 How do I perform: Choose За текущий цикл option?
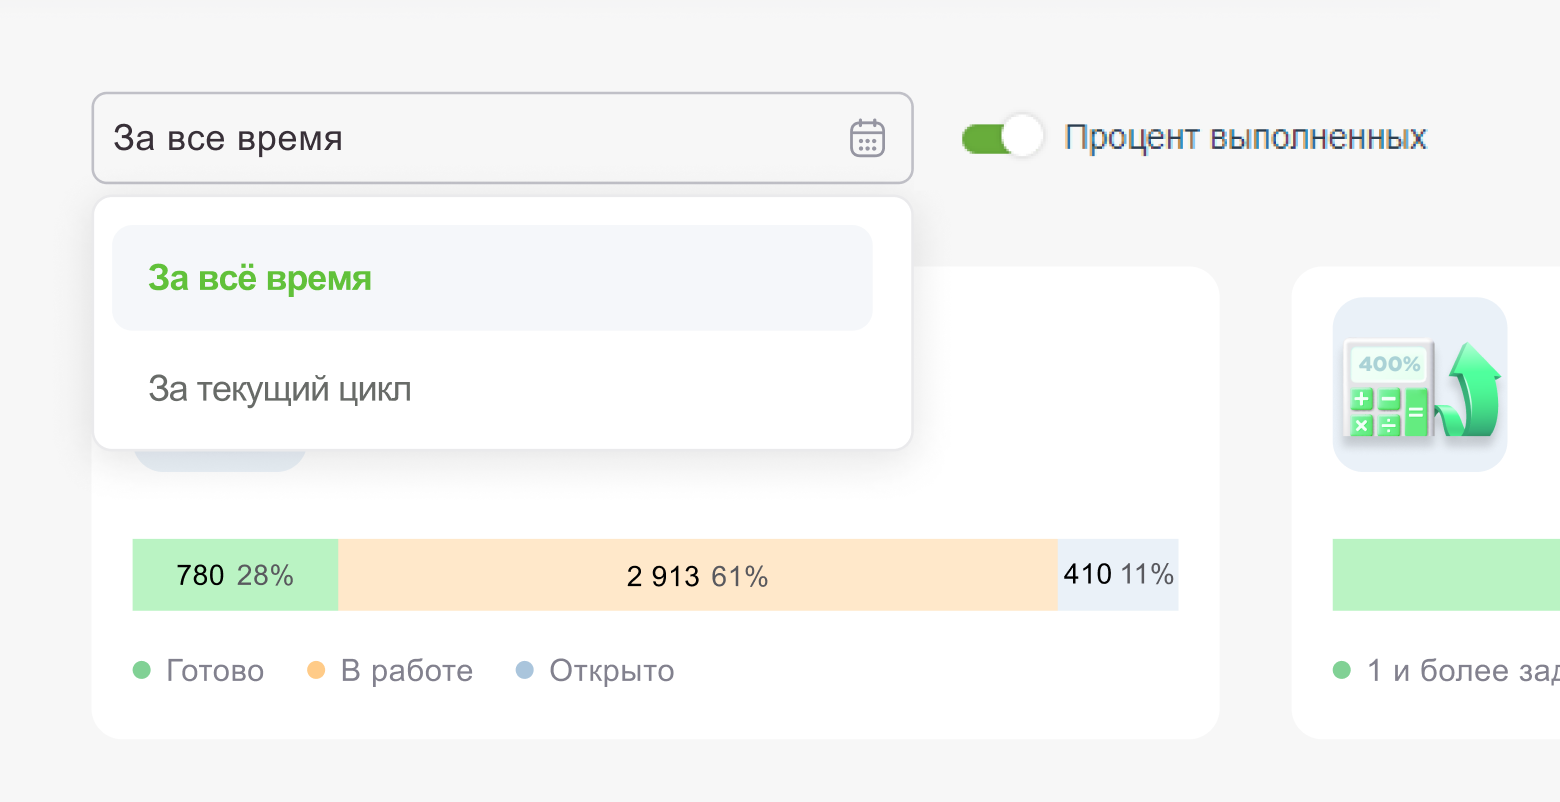[492, 388]
